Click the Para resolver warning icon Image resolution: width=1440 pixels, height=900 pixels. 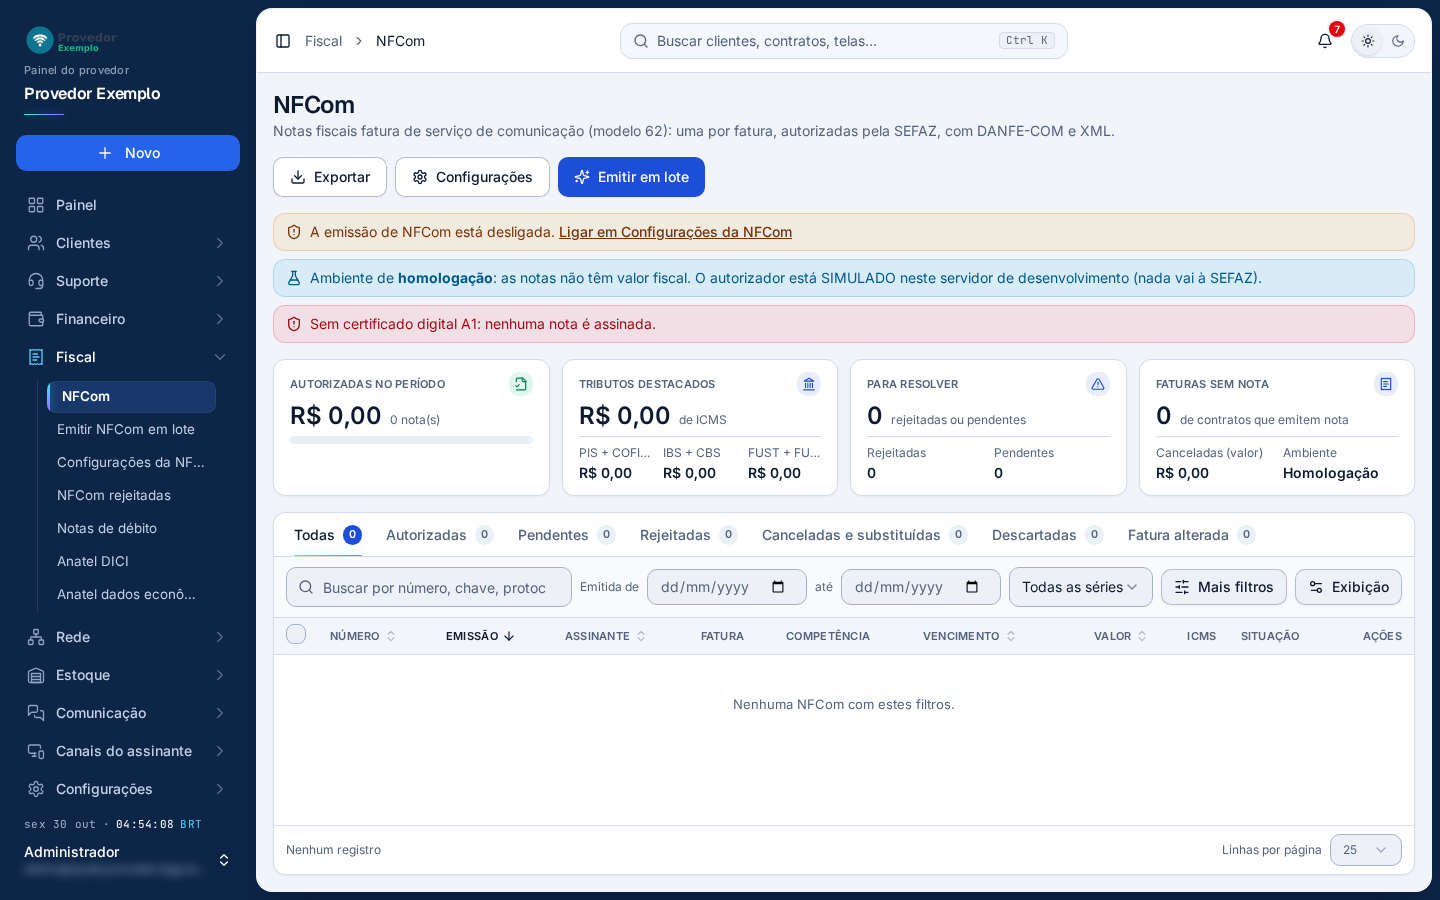(x=1098, y=384)
